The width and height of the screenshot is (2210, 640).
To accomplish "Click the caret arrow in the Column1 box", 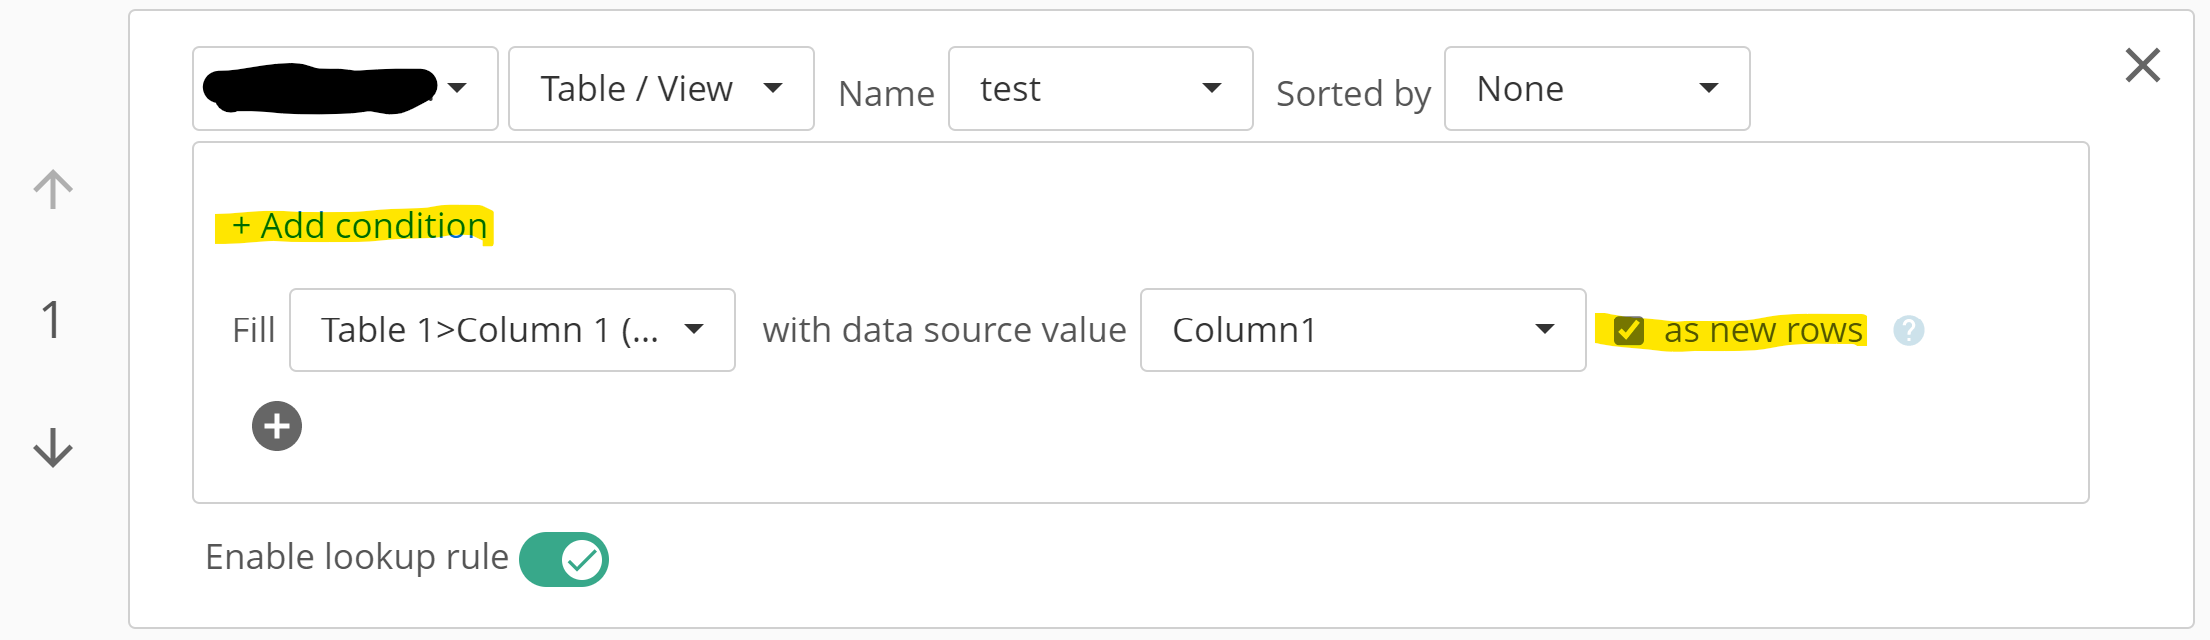I will point(1545,329).
